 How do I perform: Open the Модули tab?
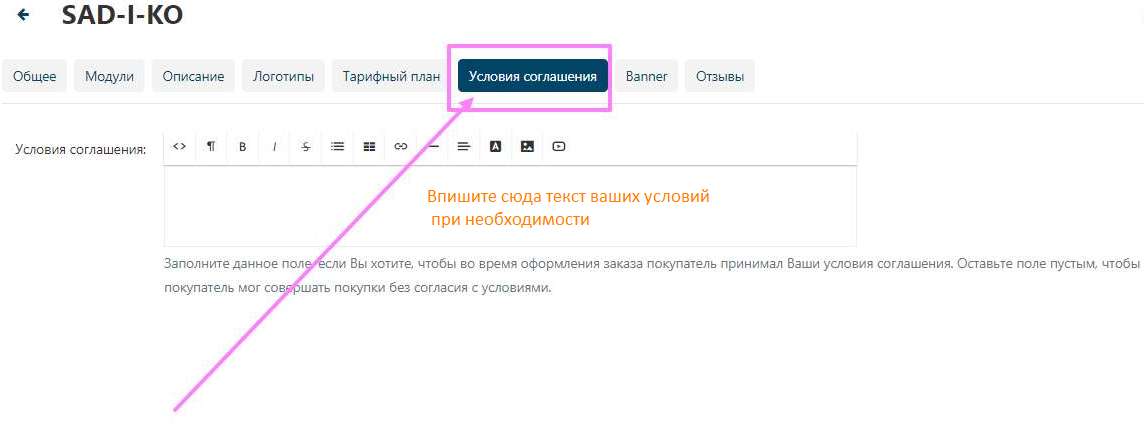[109, 76]
